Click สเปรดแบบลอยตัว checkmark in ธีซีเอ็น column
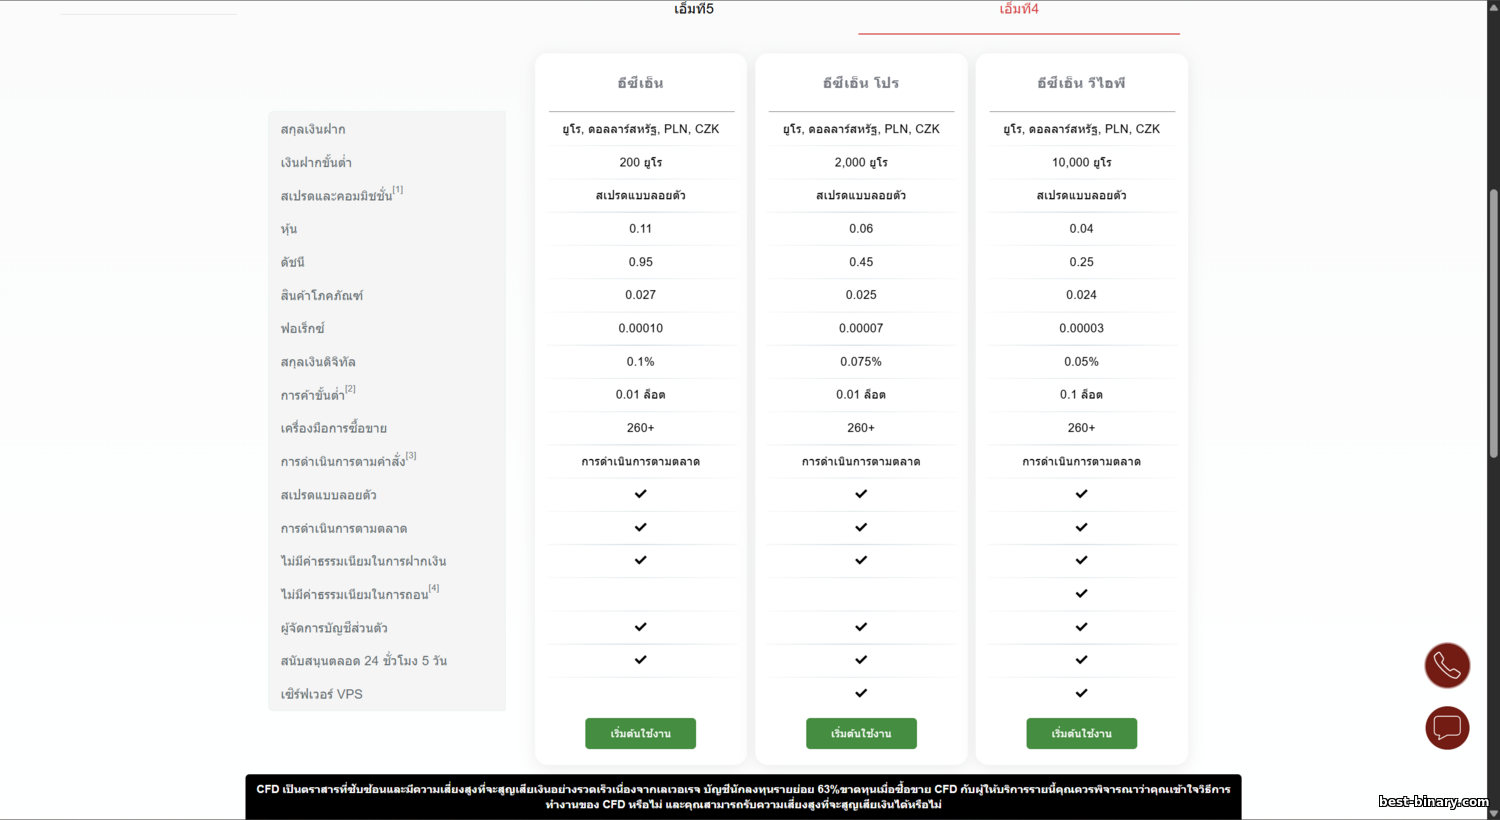Viewport: 1500px width, 820px height. [x=641, y=494]
